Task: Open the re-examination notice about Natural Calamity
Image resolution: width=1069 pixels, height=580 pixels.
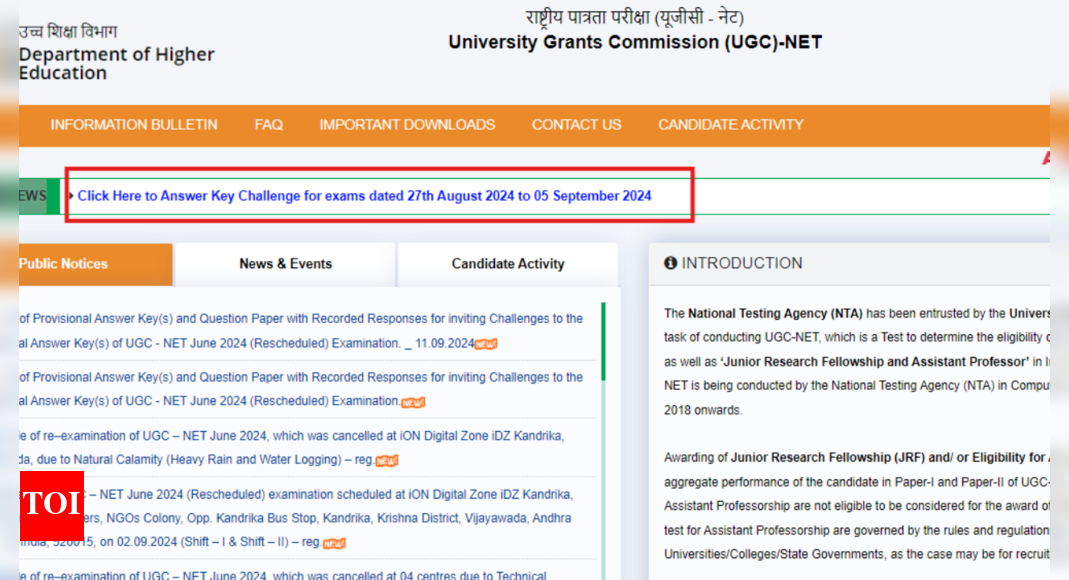Action: (292, 448)
